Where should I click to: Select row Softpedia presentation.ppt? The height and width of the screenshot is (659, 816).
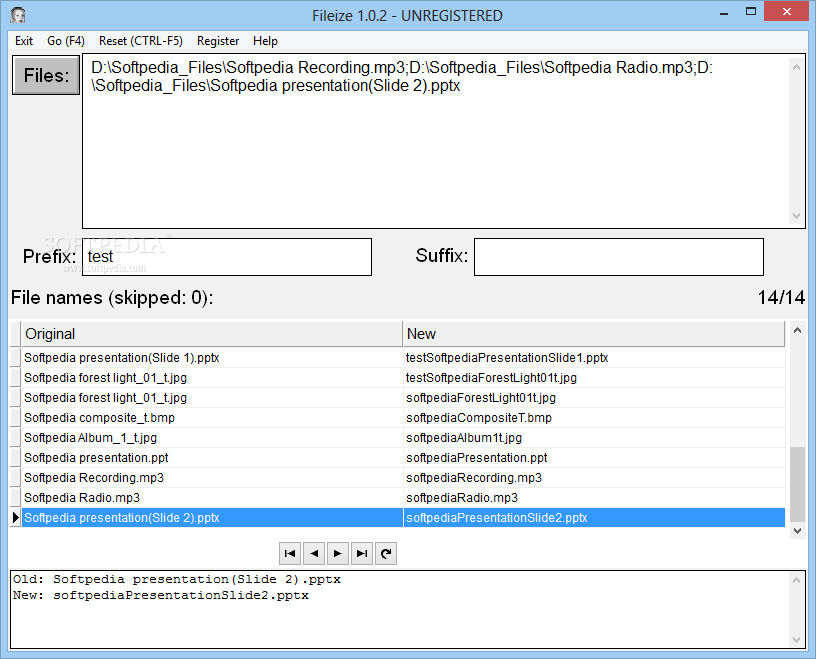click(x=212, y=458)
